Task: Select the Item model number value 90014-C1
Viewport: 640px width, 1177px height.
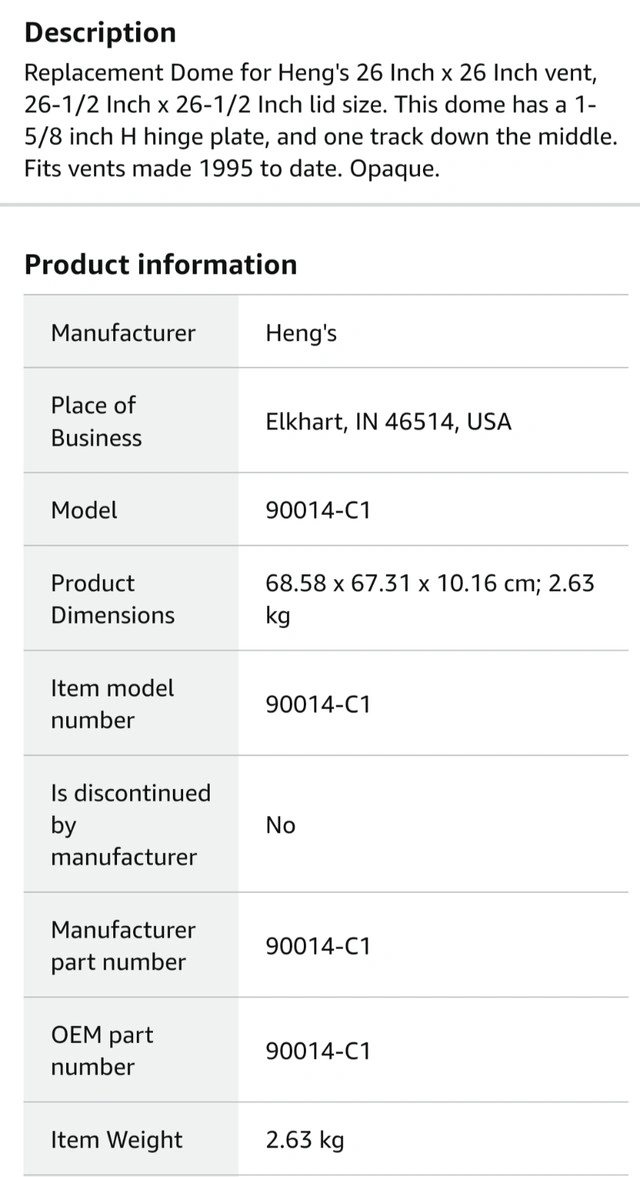Action: (318, 704)
